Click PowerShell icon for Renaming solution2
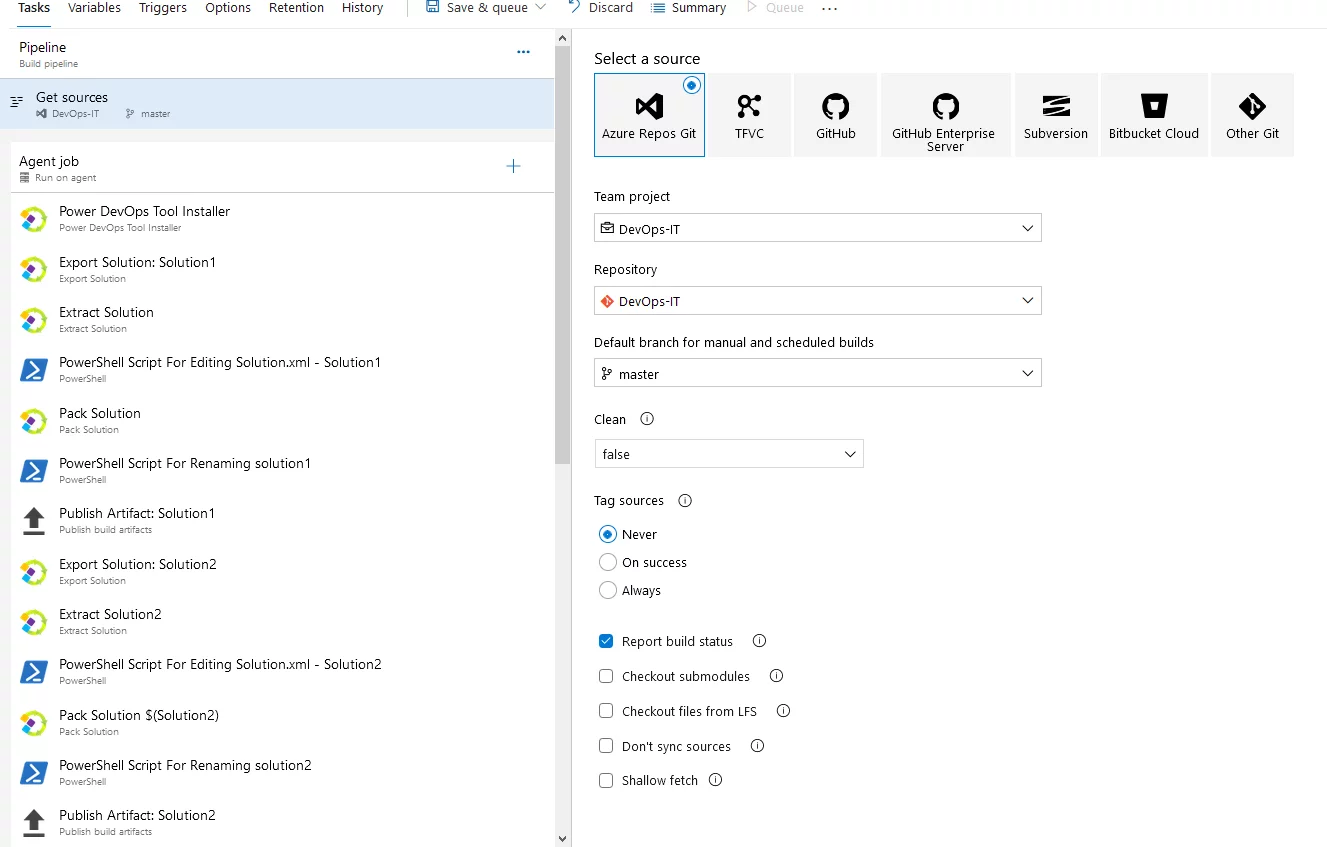Screen dimensions: 1327x847 (x=34, y=773)
